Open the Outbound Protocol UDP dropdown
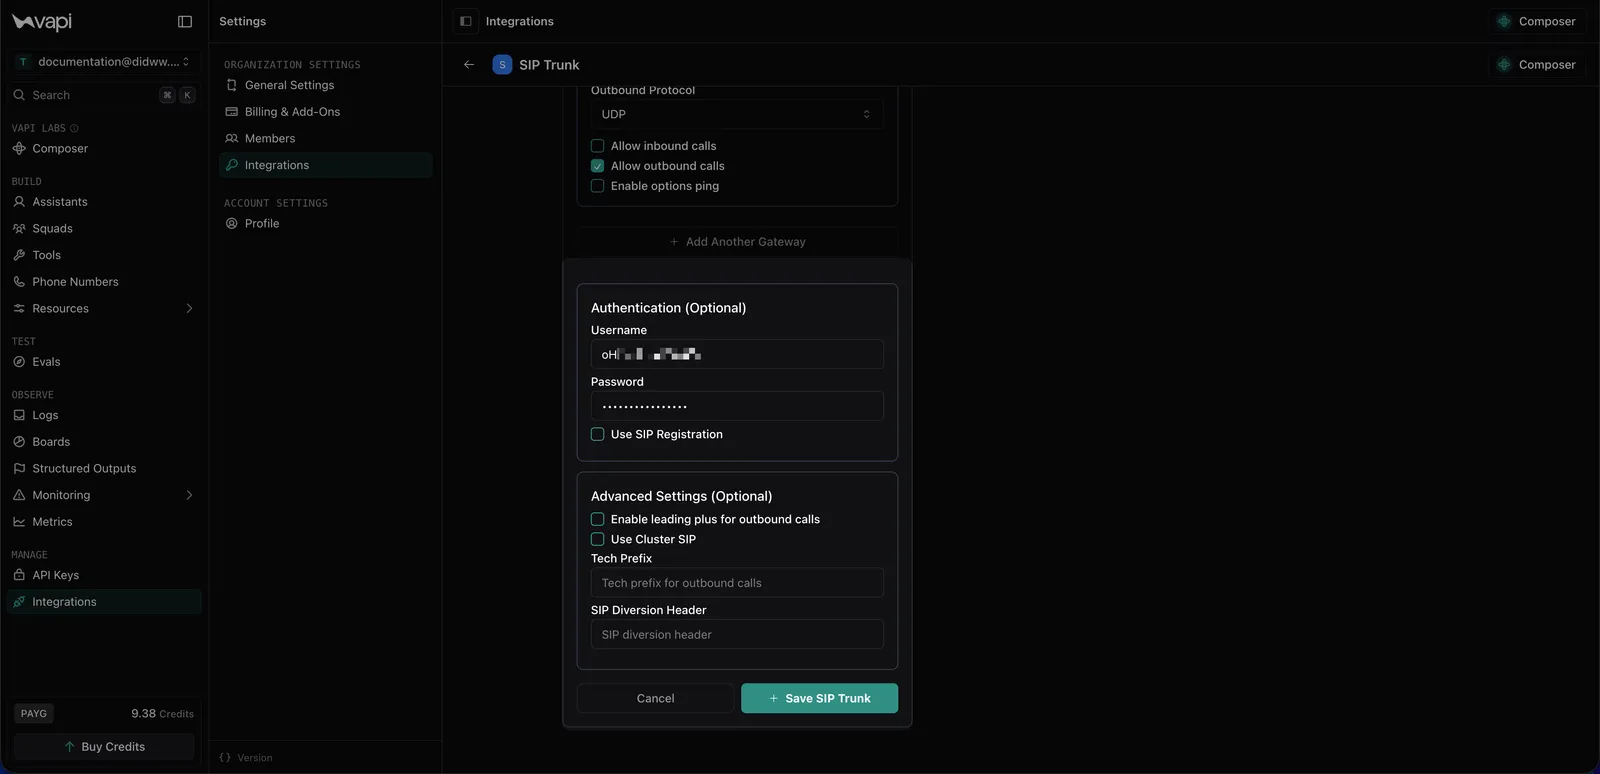This screenshot has height=774, width=1600. [737, 114]
